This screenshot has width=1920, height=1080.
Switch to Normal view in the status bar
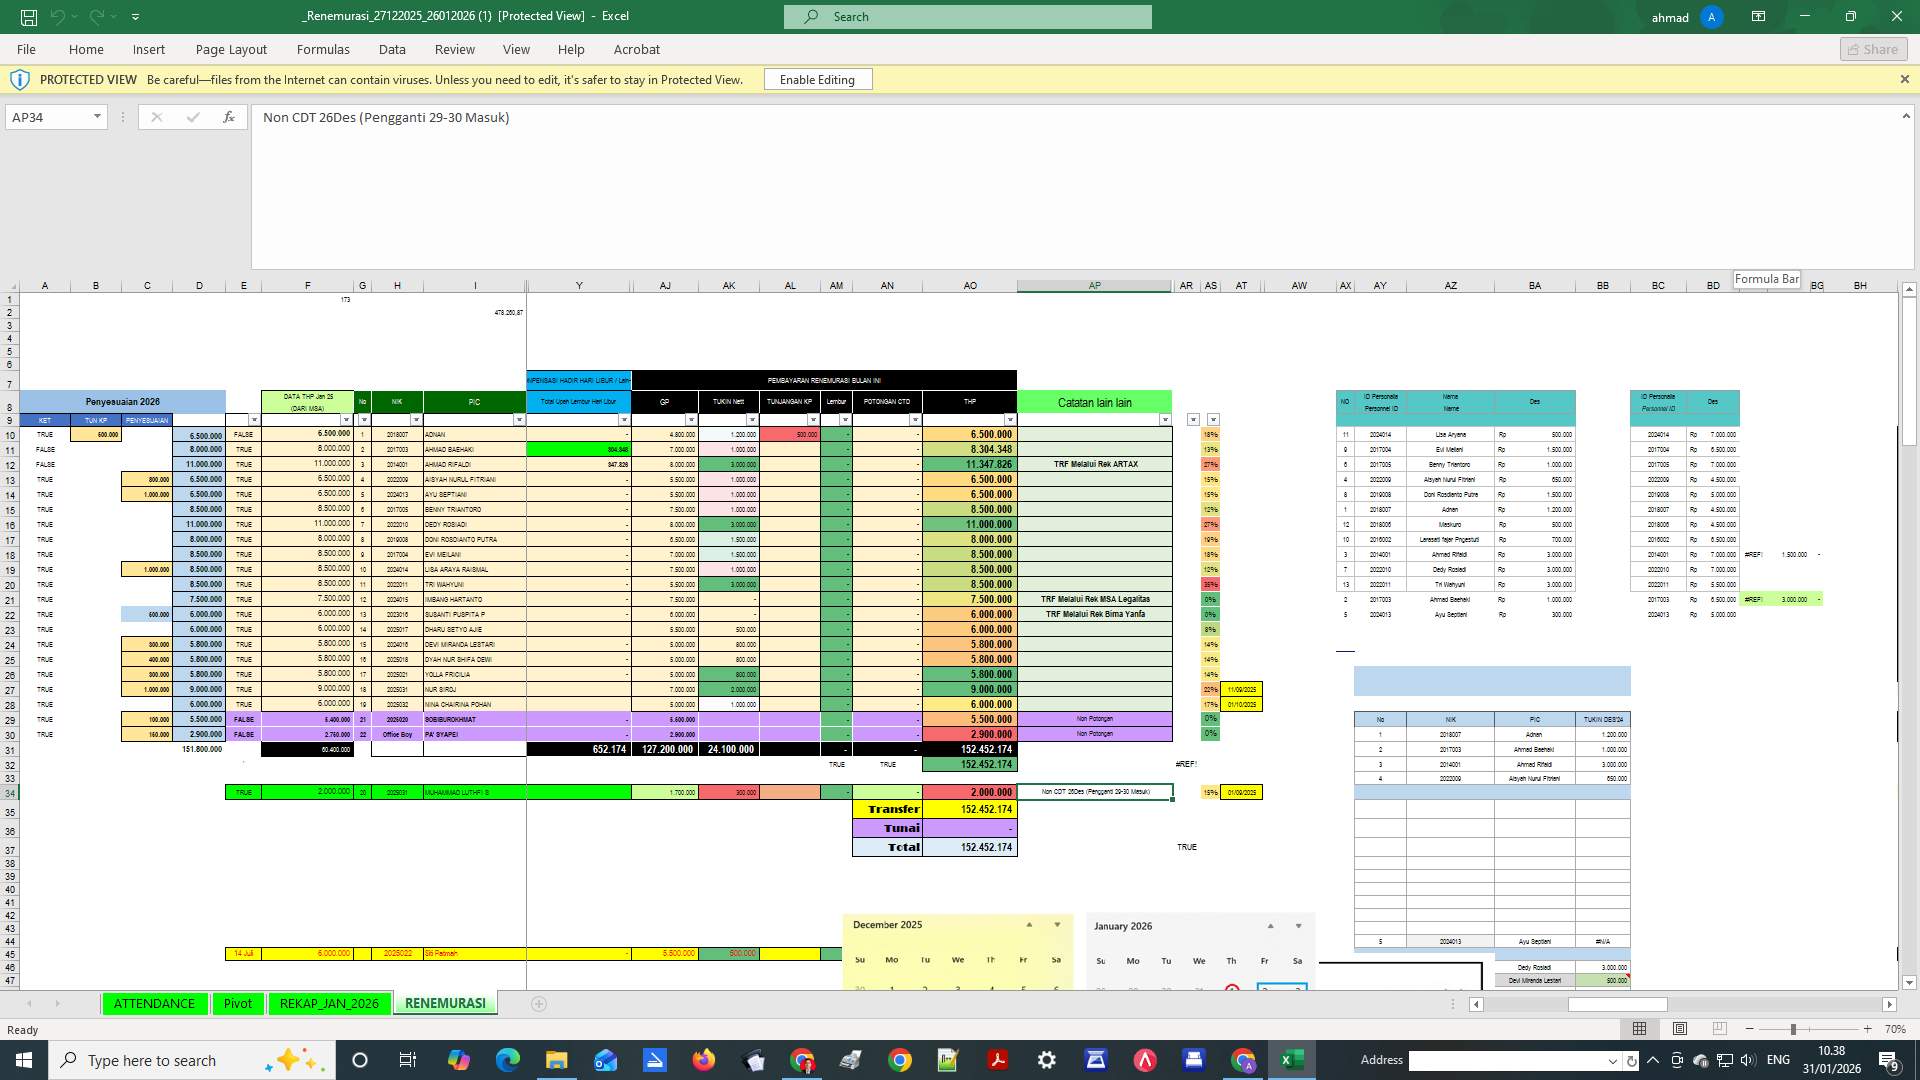[x=1639, y=1028]
